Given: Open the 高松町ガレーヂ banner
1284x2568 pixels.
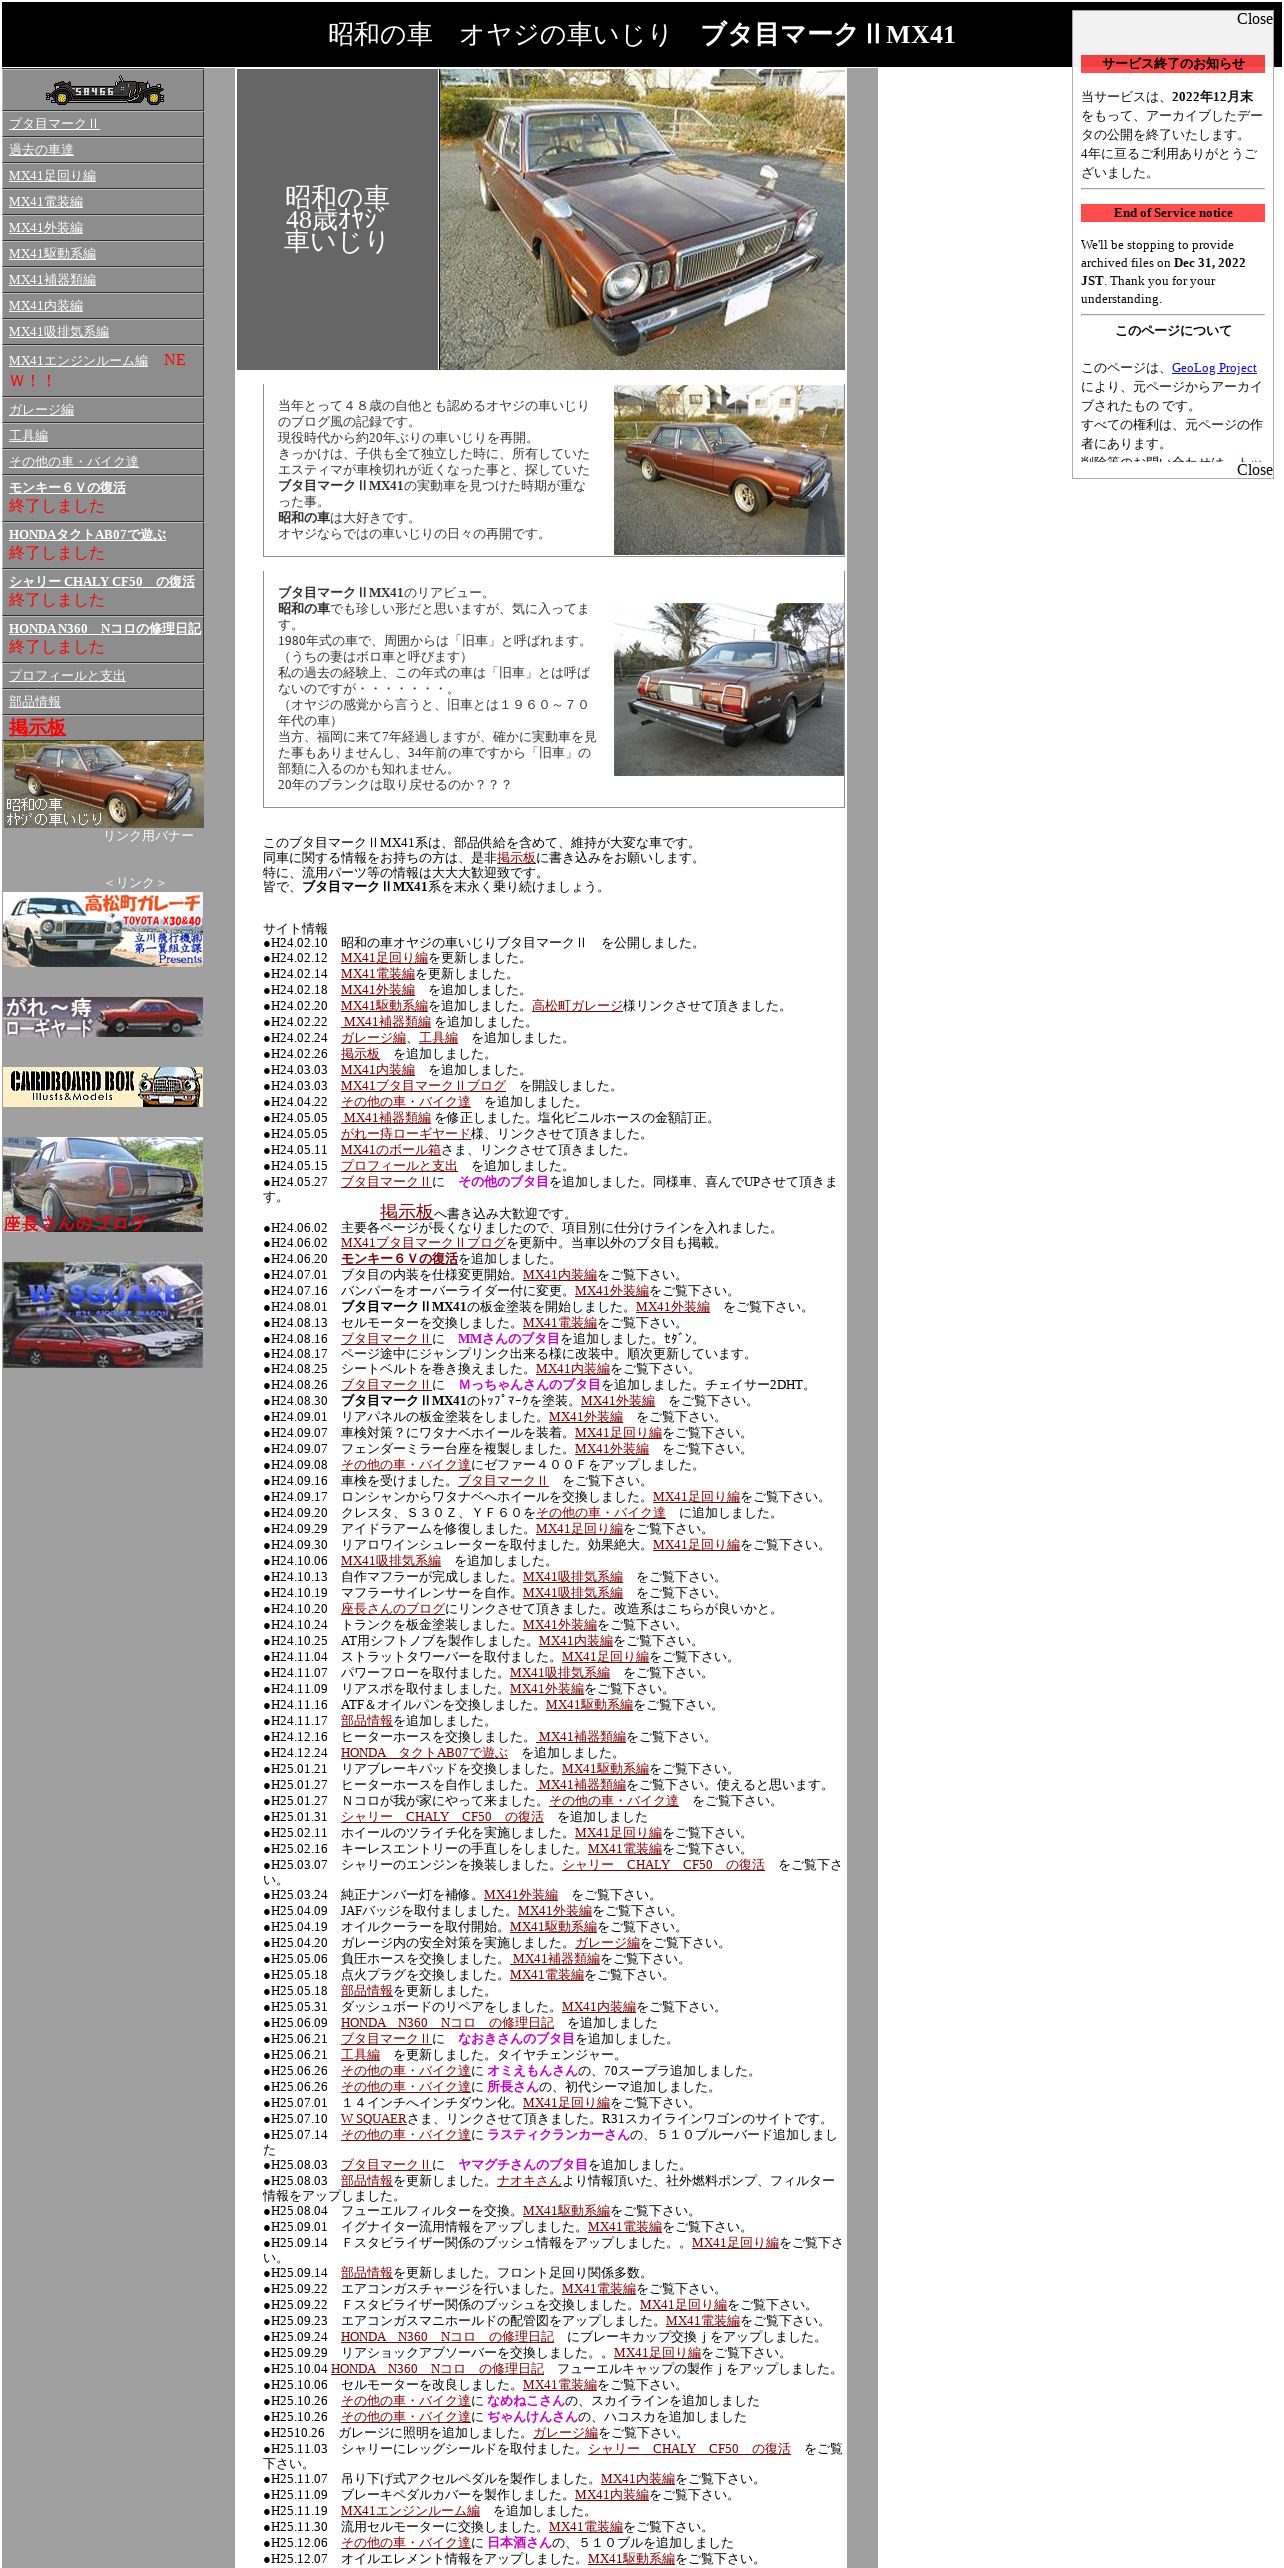Looking at the screenshot, I should click(102, 930).
